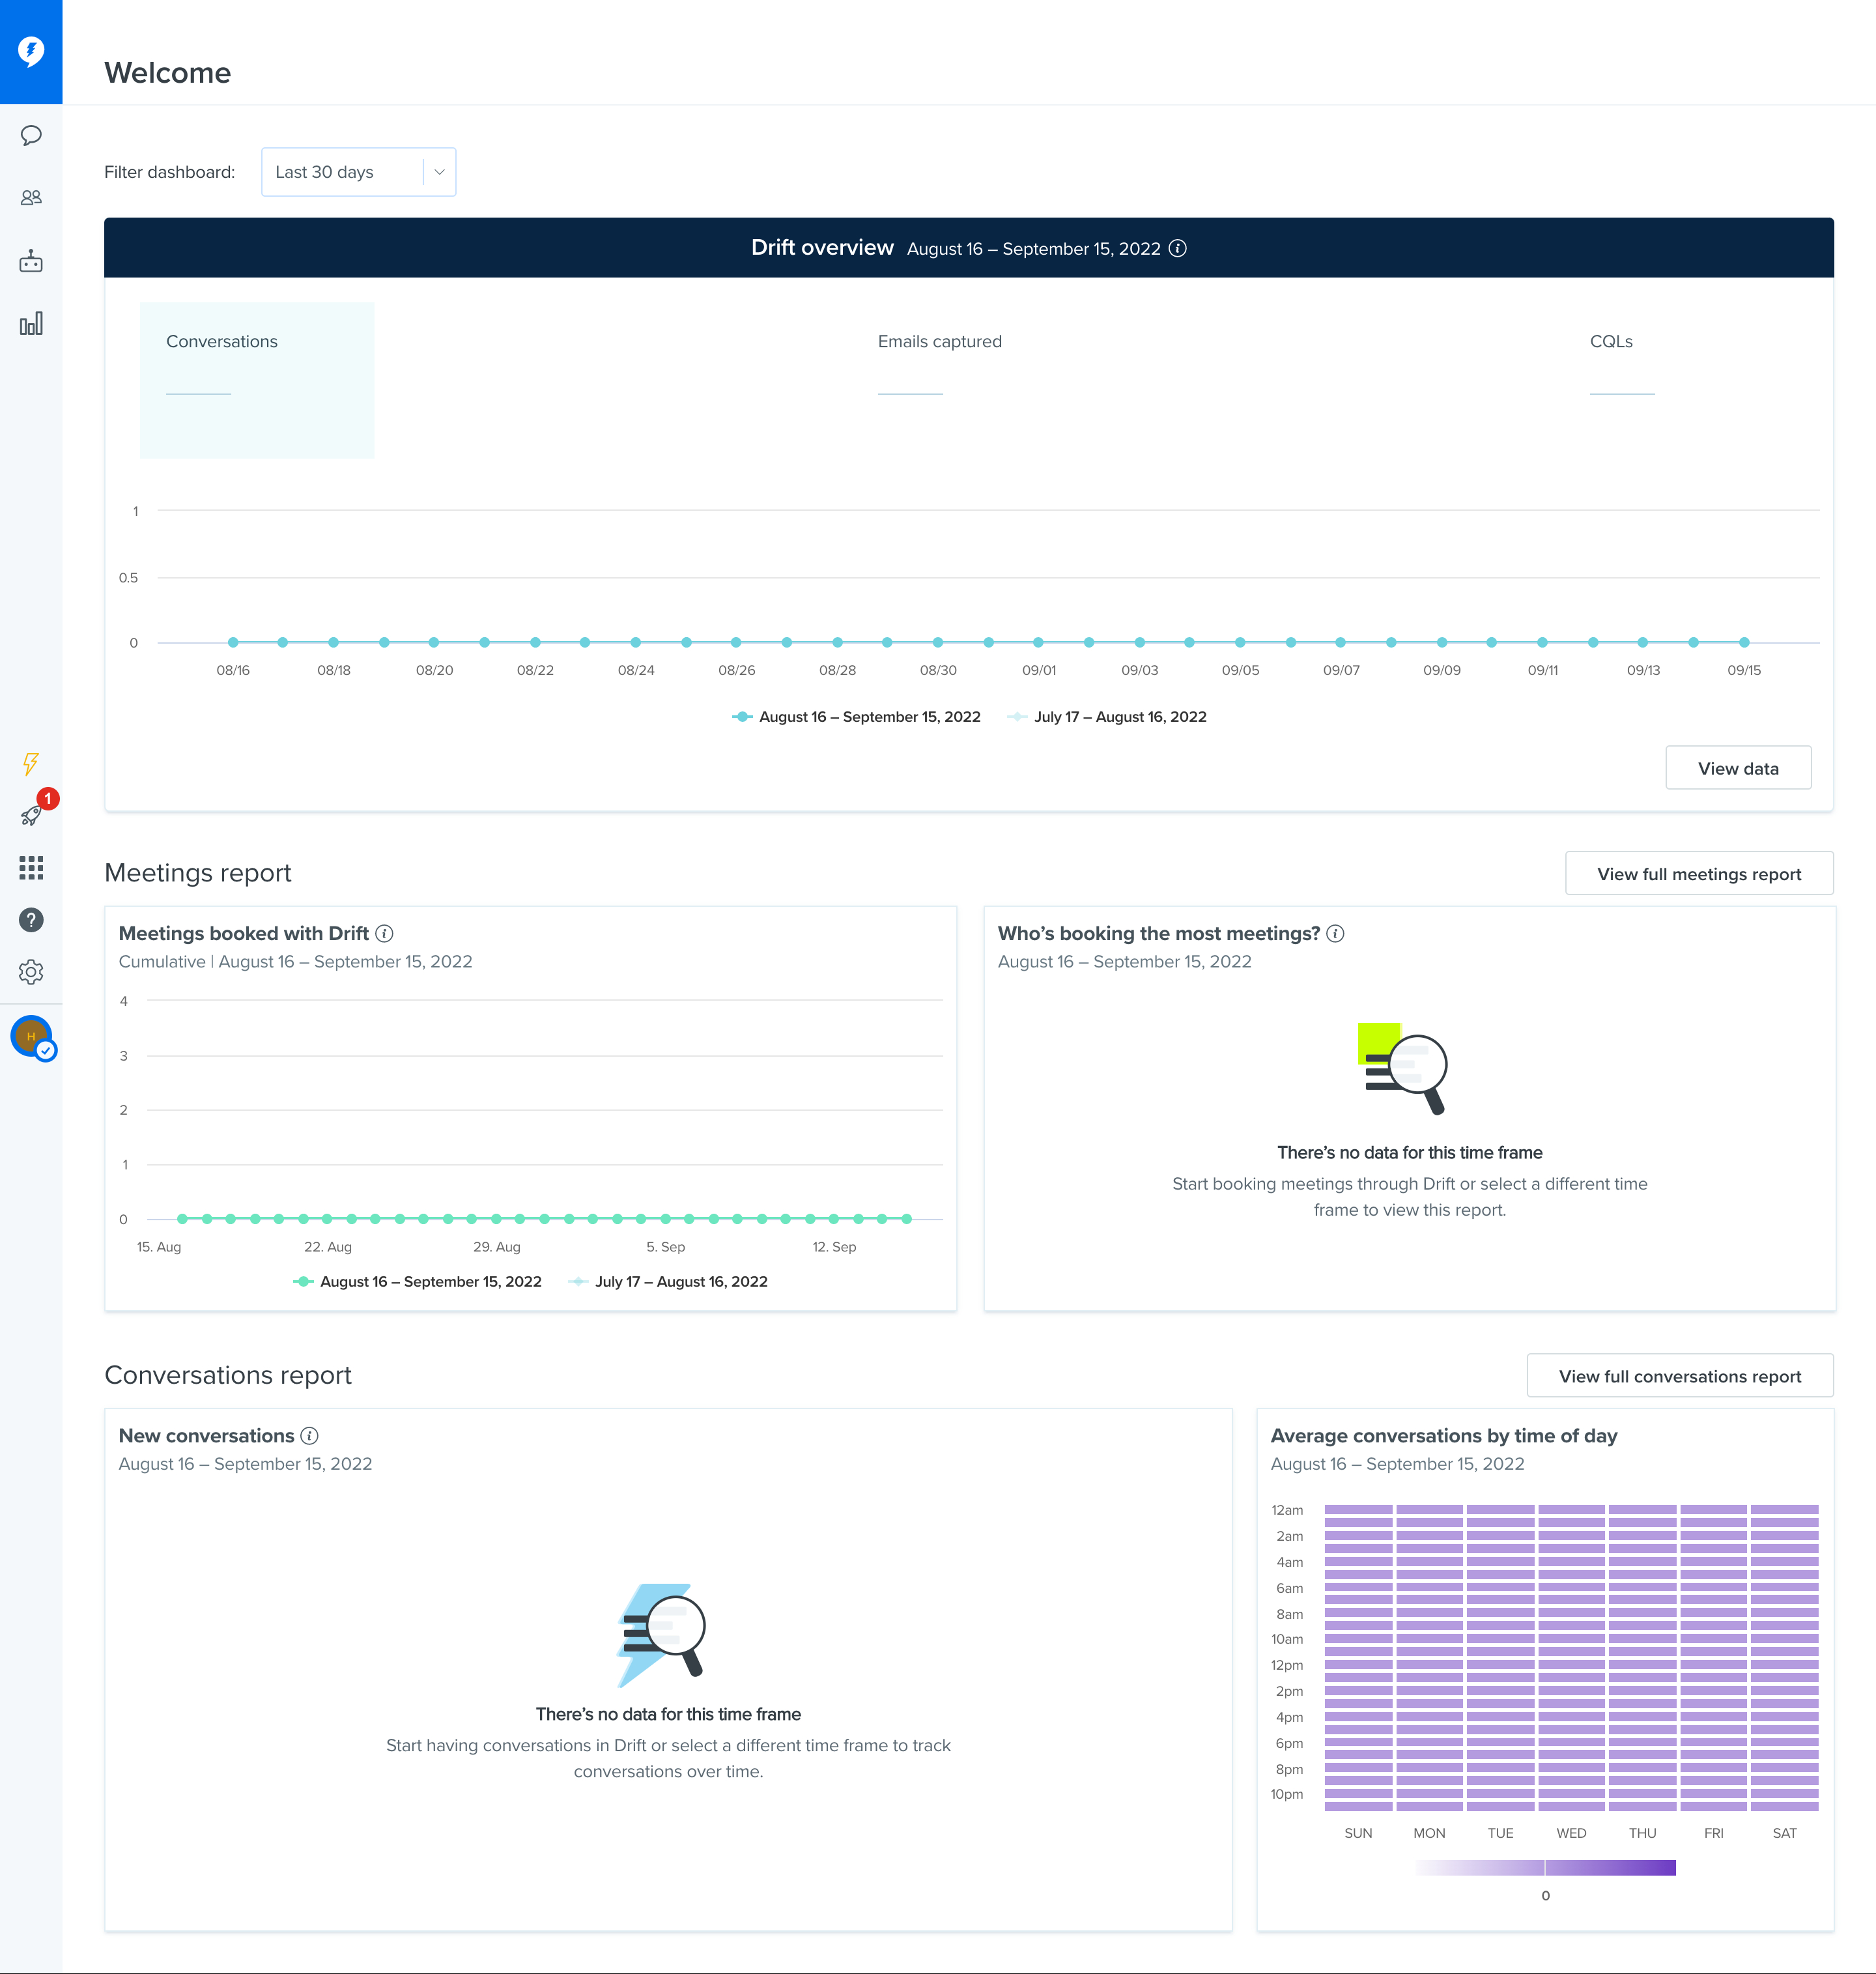
Task: Open the Reports bar chart icon
Action: click(31, 323)
